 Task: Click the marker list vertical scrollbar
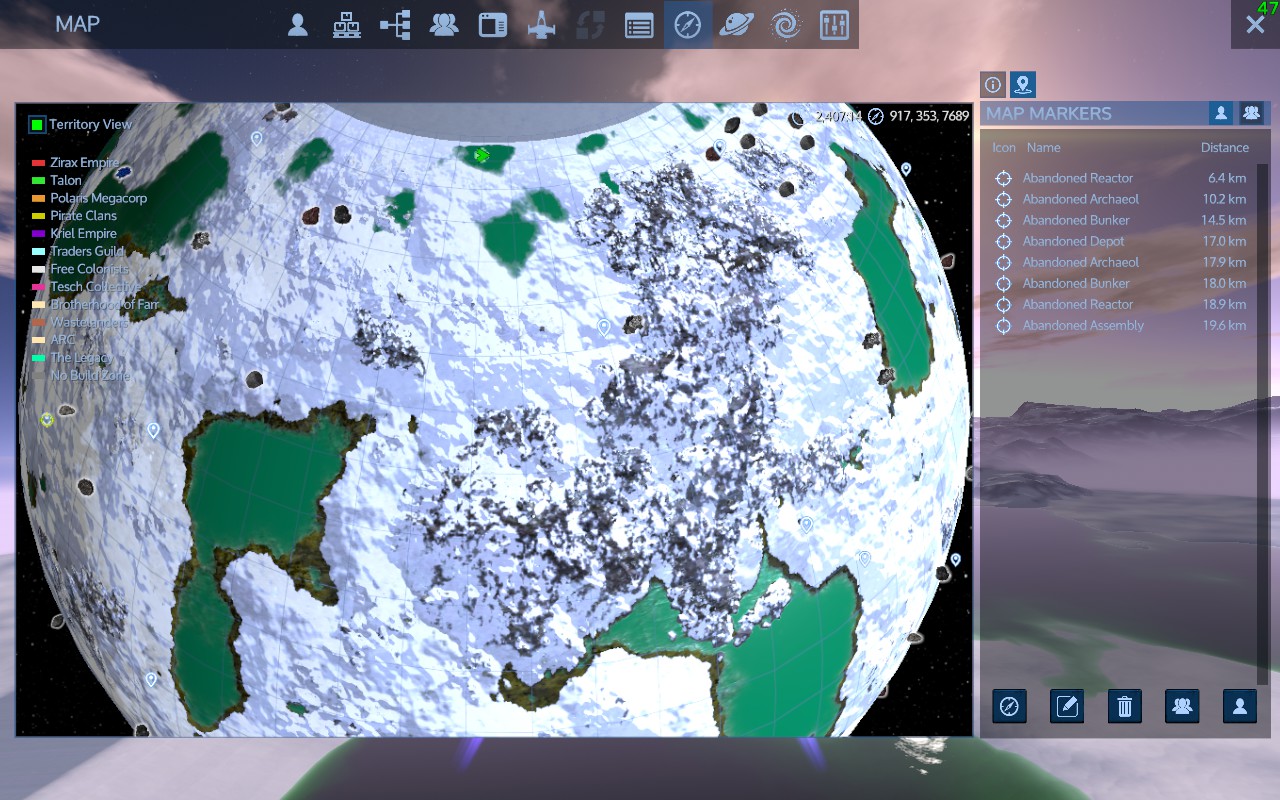[1262, 425]
